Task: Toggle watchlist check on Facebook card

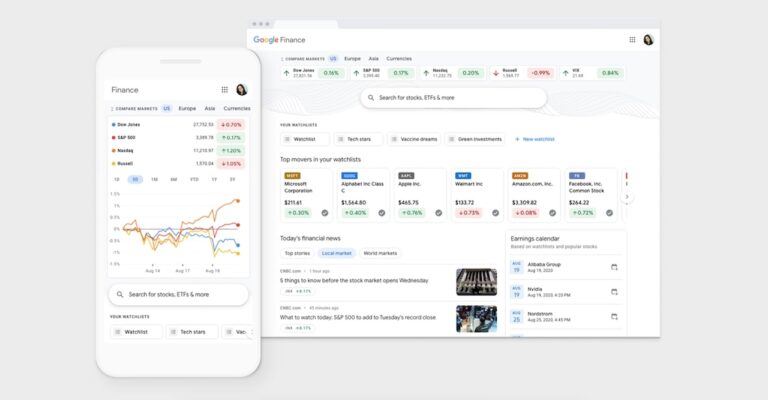Action: coord(609,213)
